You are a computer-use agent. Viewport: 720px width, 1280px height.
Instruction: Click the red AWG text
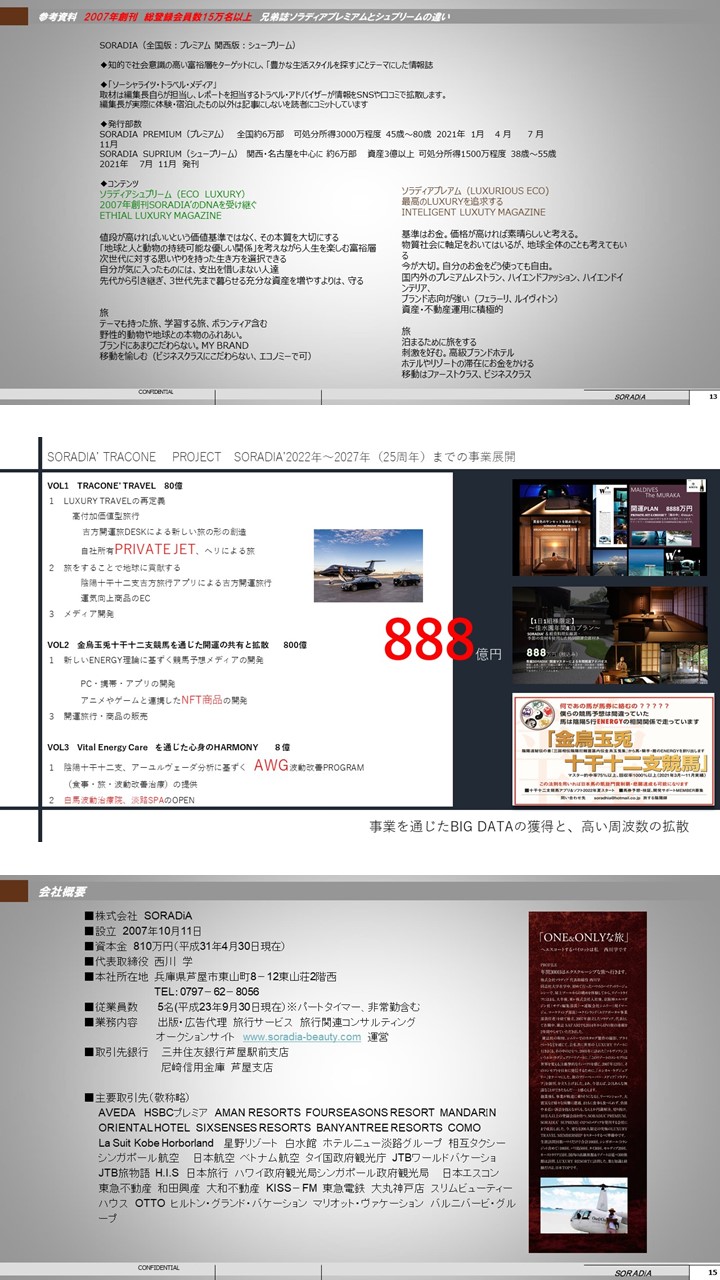[x=270, y=766]
